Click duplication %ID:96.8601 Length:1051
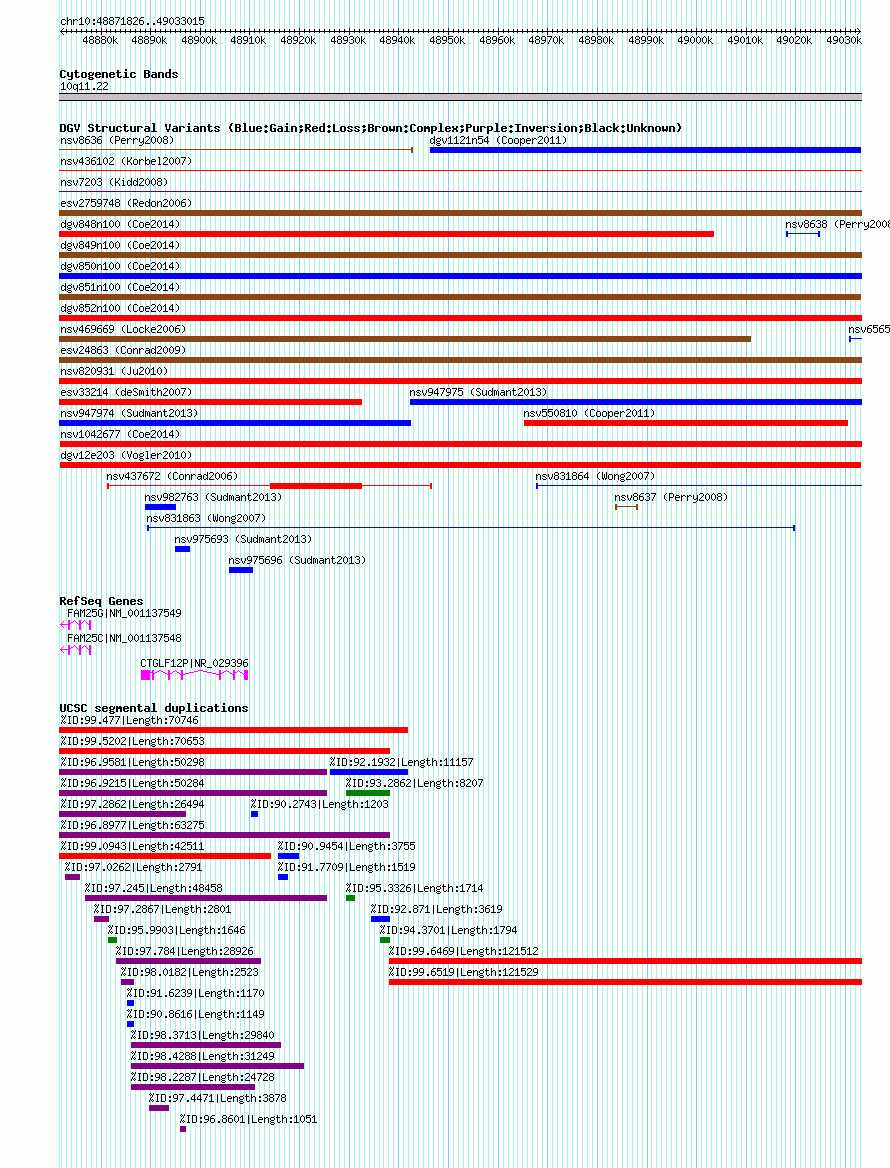The height and width of the screenshot is (1168, 890). (x=183, y=1129)
